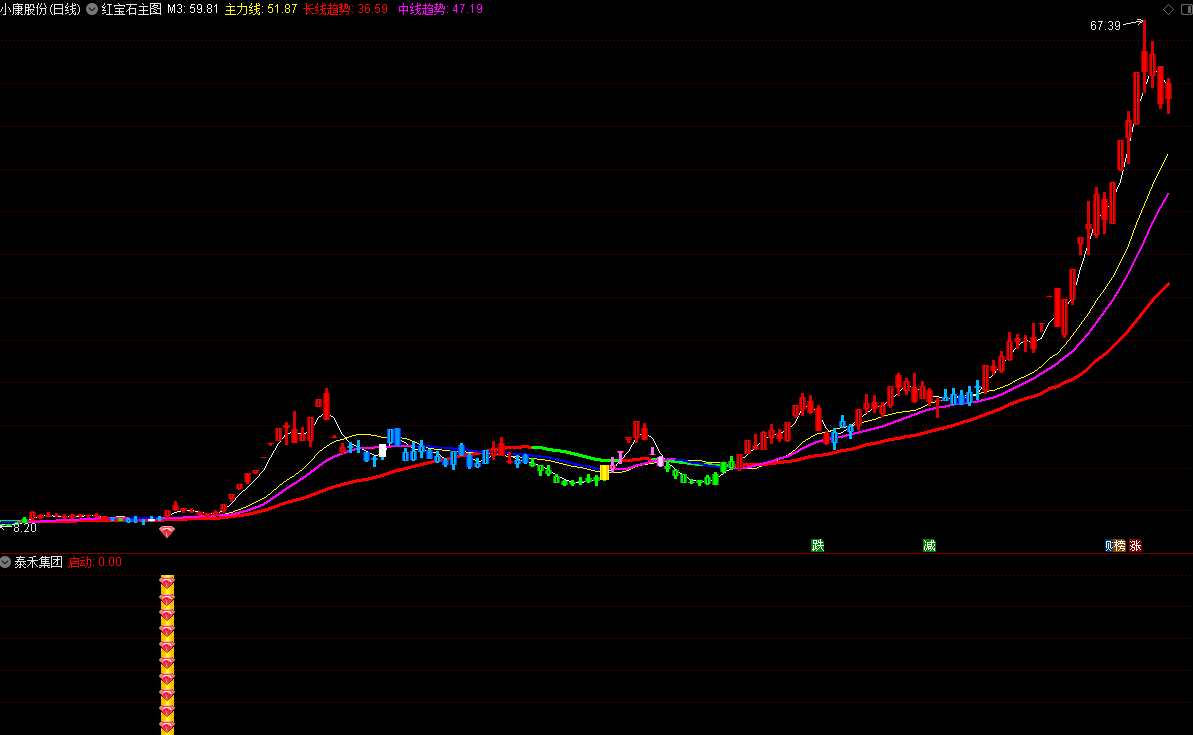
Task: Expand the dropdown arrow beside 泰禾集团
Action: [x=5, y=562]
